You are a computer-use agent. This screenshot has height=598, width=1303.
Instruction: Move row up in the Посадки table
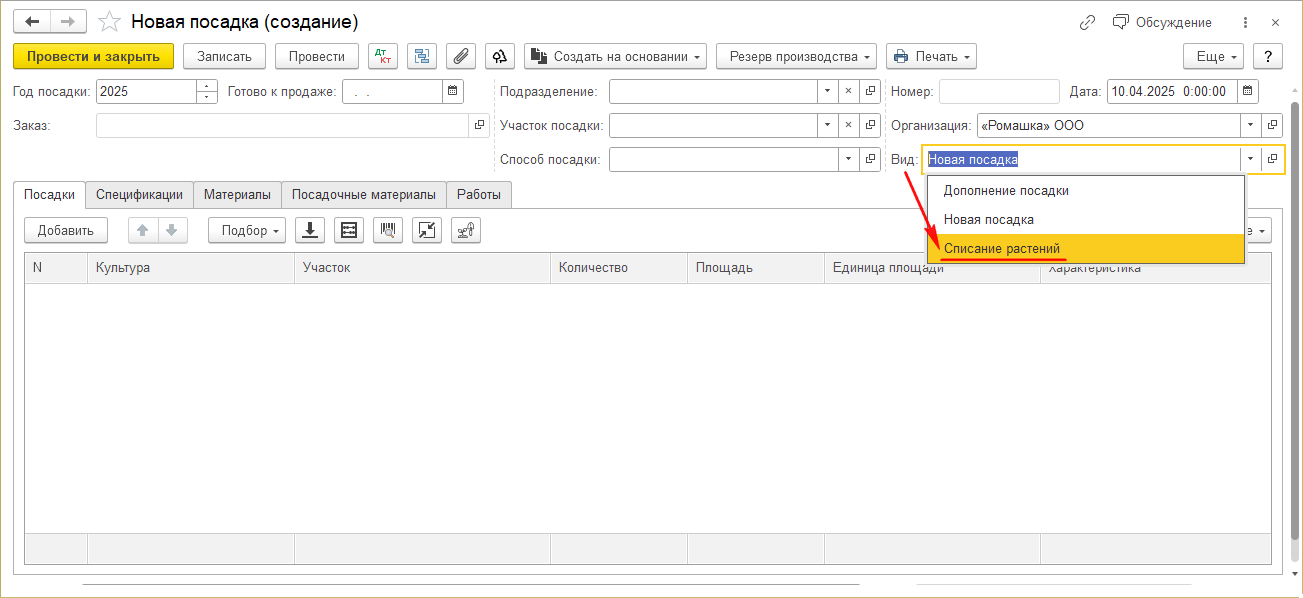(x=143, y=230)
